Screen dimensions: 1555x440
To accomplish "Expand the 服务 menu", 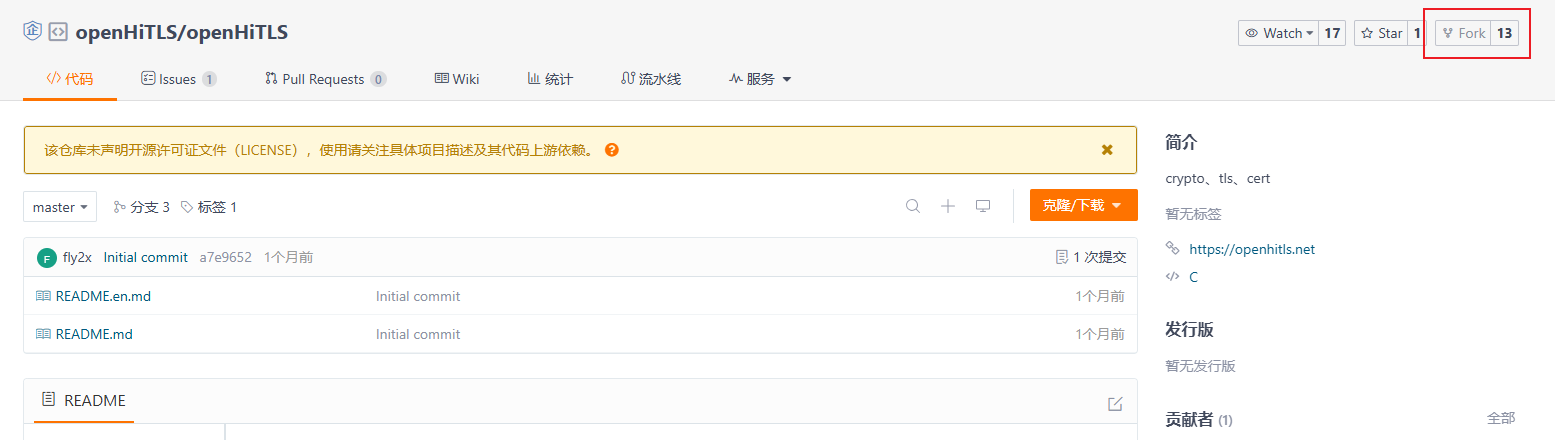I will (760, 79).
